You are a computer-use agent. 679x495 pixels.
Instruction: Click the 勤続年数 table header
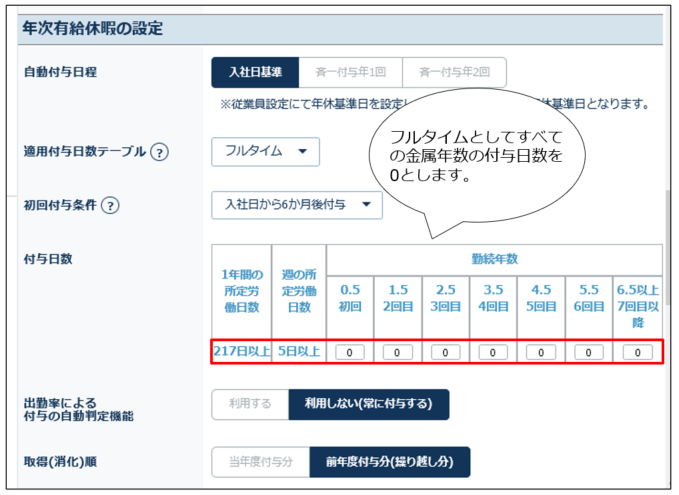click(x=494, y=259)
